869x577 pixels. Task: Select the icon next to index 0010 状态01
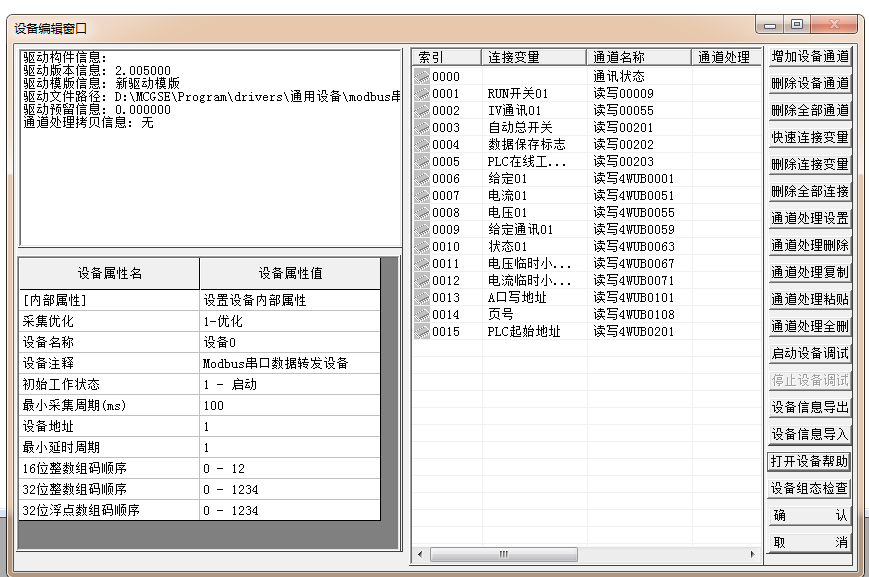click(x=421, y=246)
